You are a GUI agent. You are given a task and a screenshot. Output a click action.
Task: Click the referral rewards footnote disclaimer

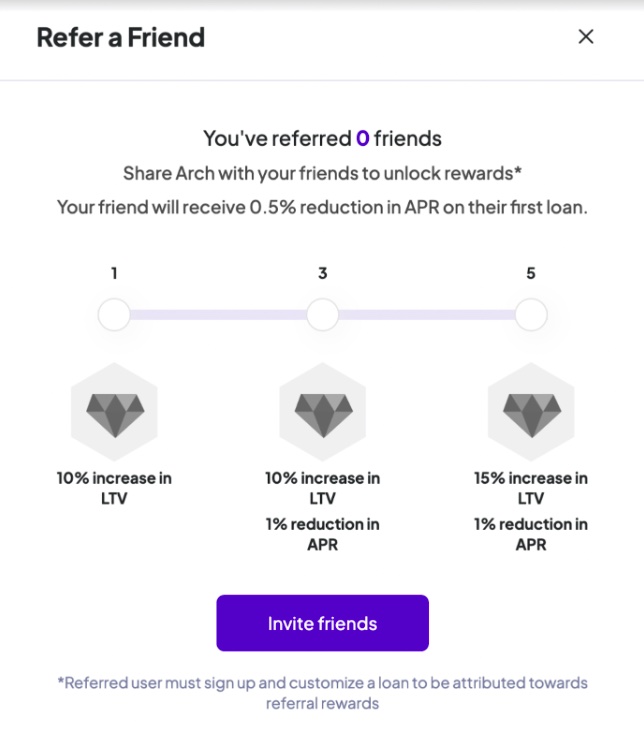pyautogui.click(x=322, y=693)
